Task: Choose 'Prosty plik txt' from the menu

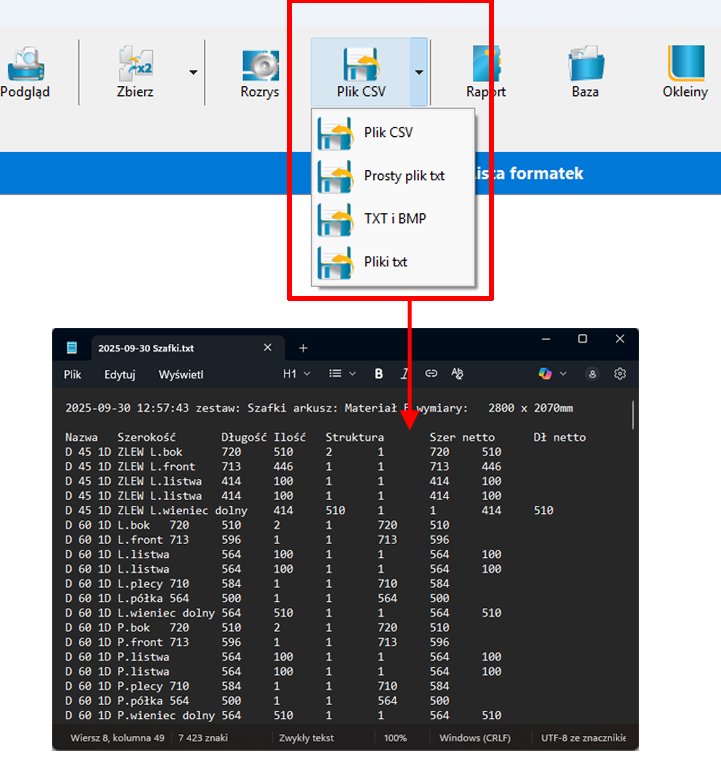Action: (x=403, y=176)
